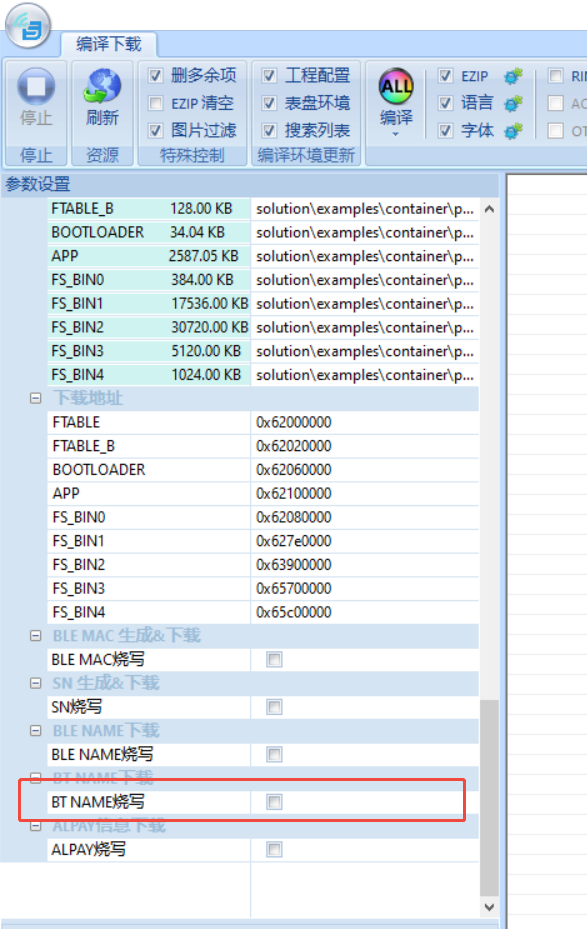Click the FS_BIN3 address 0x65700000 field
The height and width of the screenshot is (929, 587).
click(364, 588)
